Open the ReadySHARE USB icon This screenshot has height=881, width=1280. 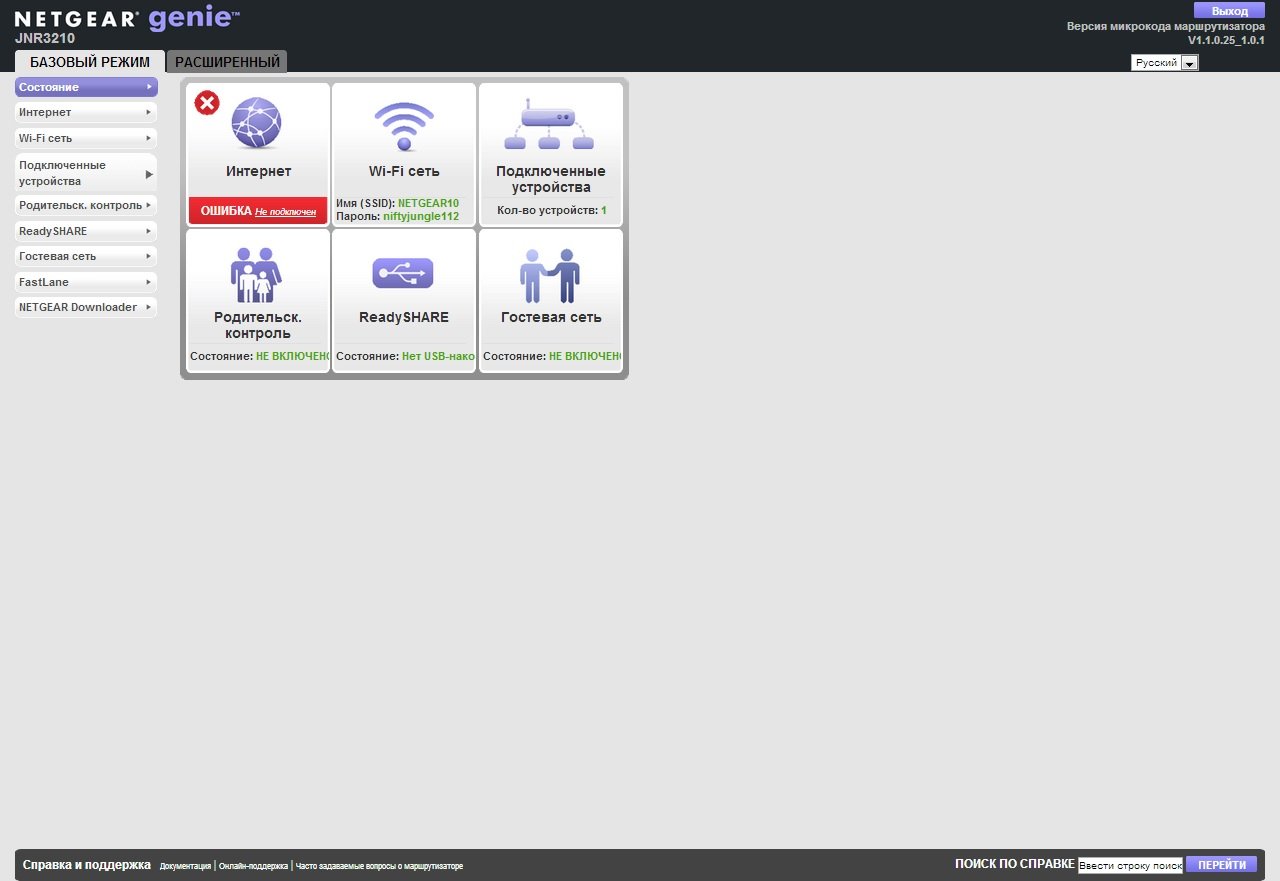click(403, 273)
